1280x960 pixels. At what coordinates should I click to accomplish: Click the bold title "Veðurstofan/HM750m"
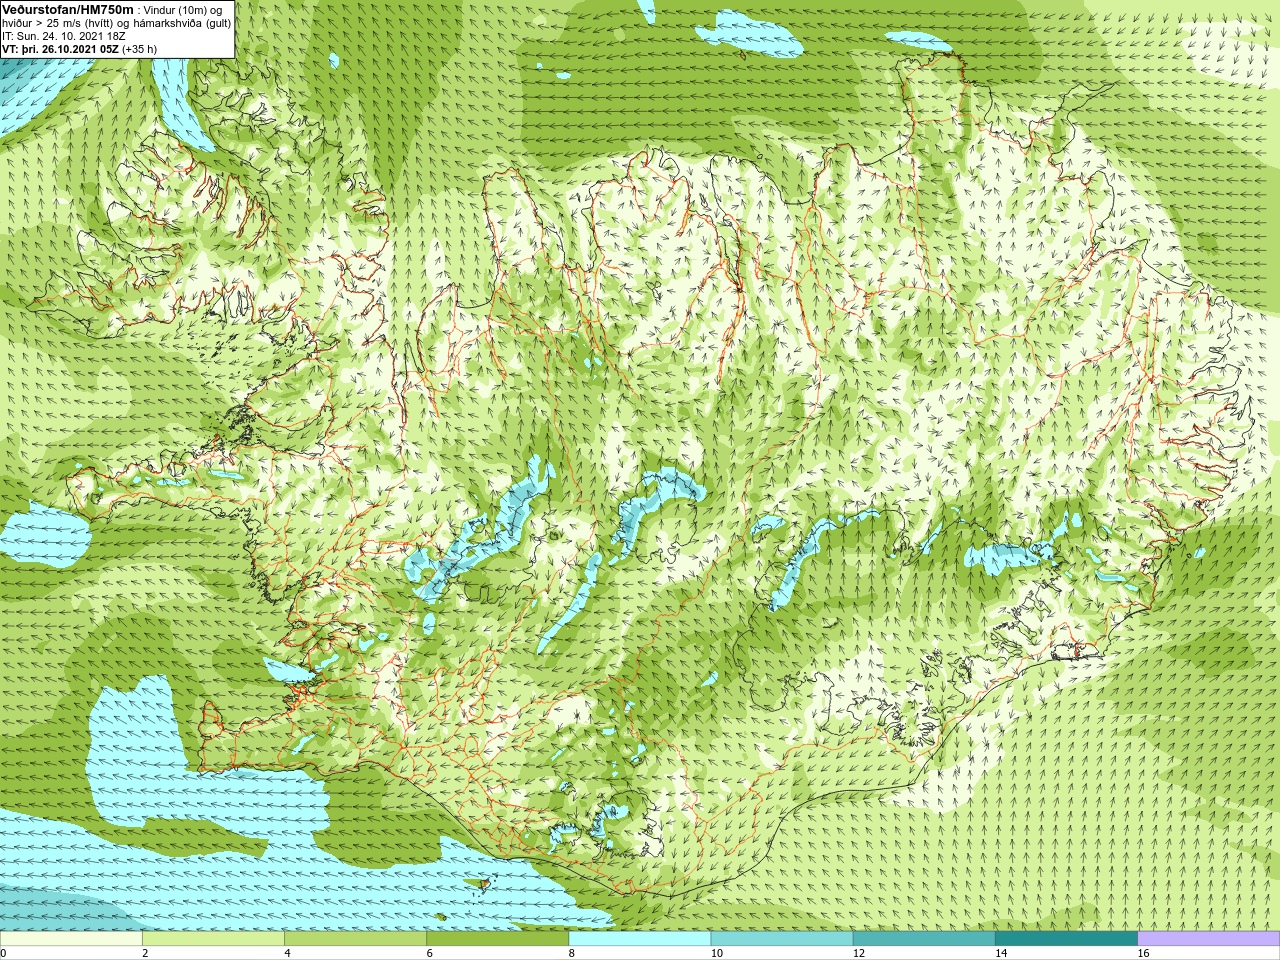[x=68, y=9]
